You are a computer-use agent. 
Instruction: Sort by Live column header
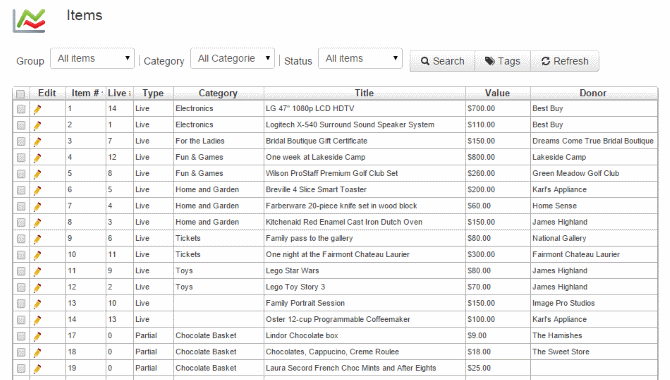click(119, 93)
